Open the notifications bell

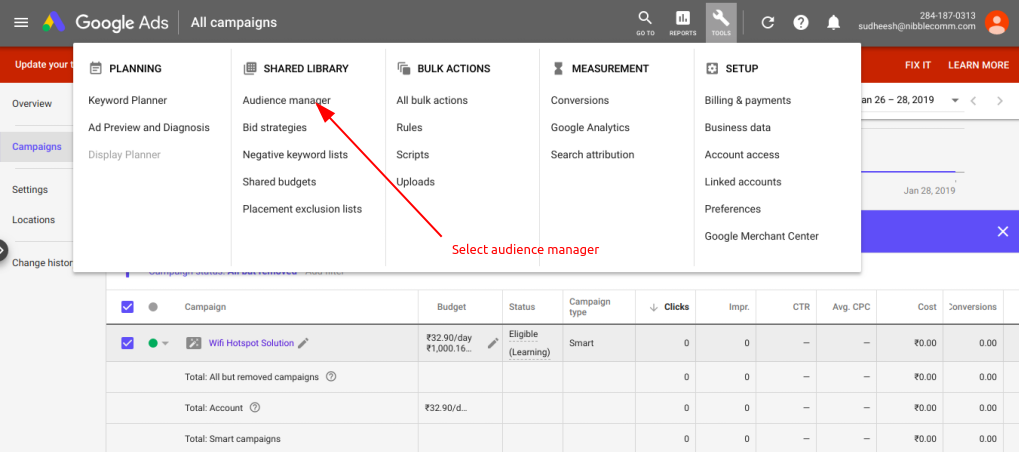[x=833, y=23]
